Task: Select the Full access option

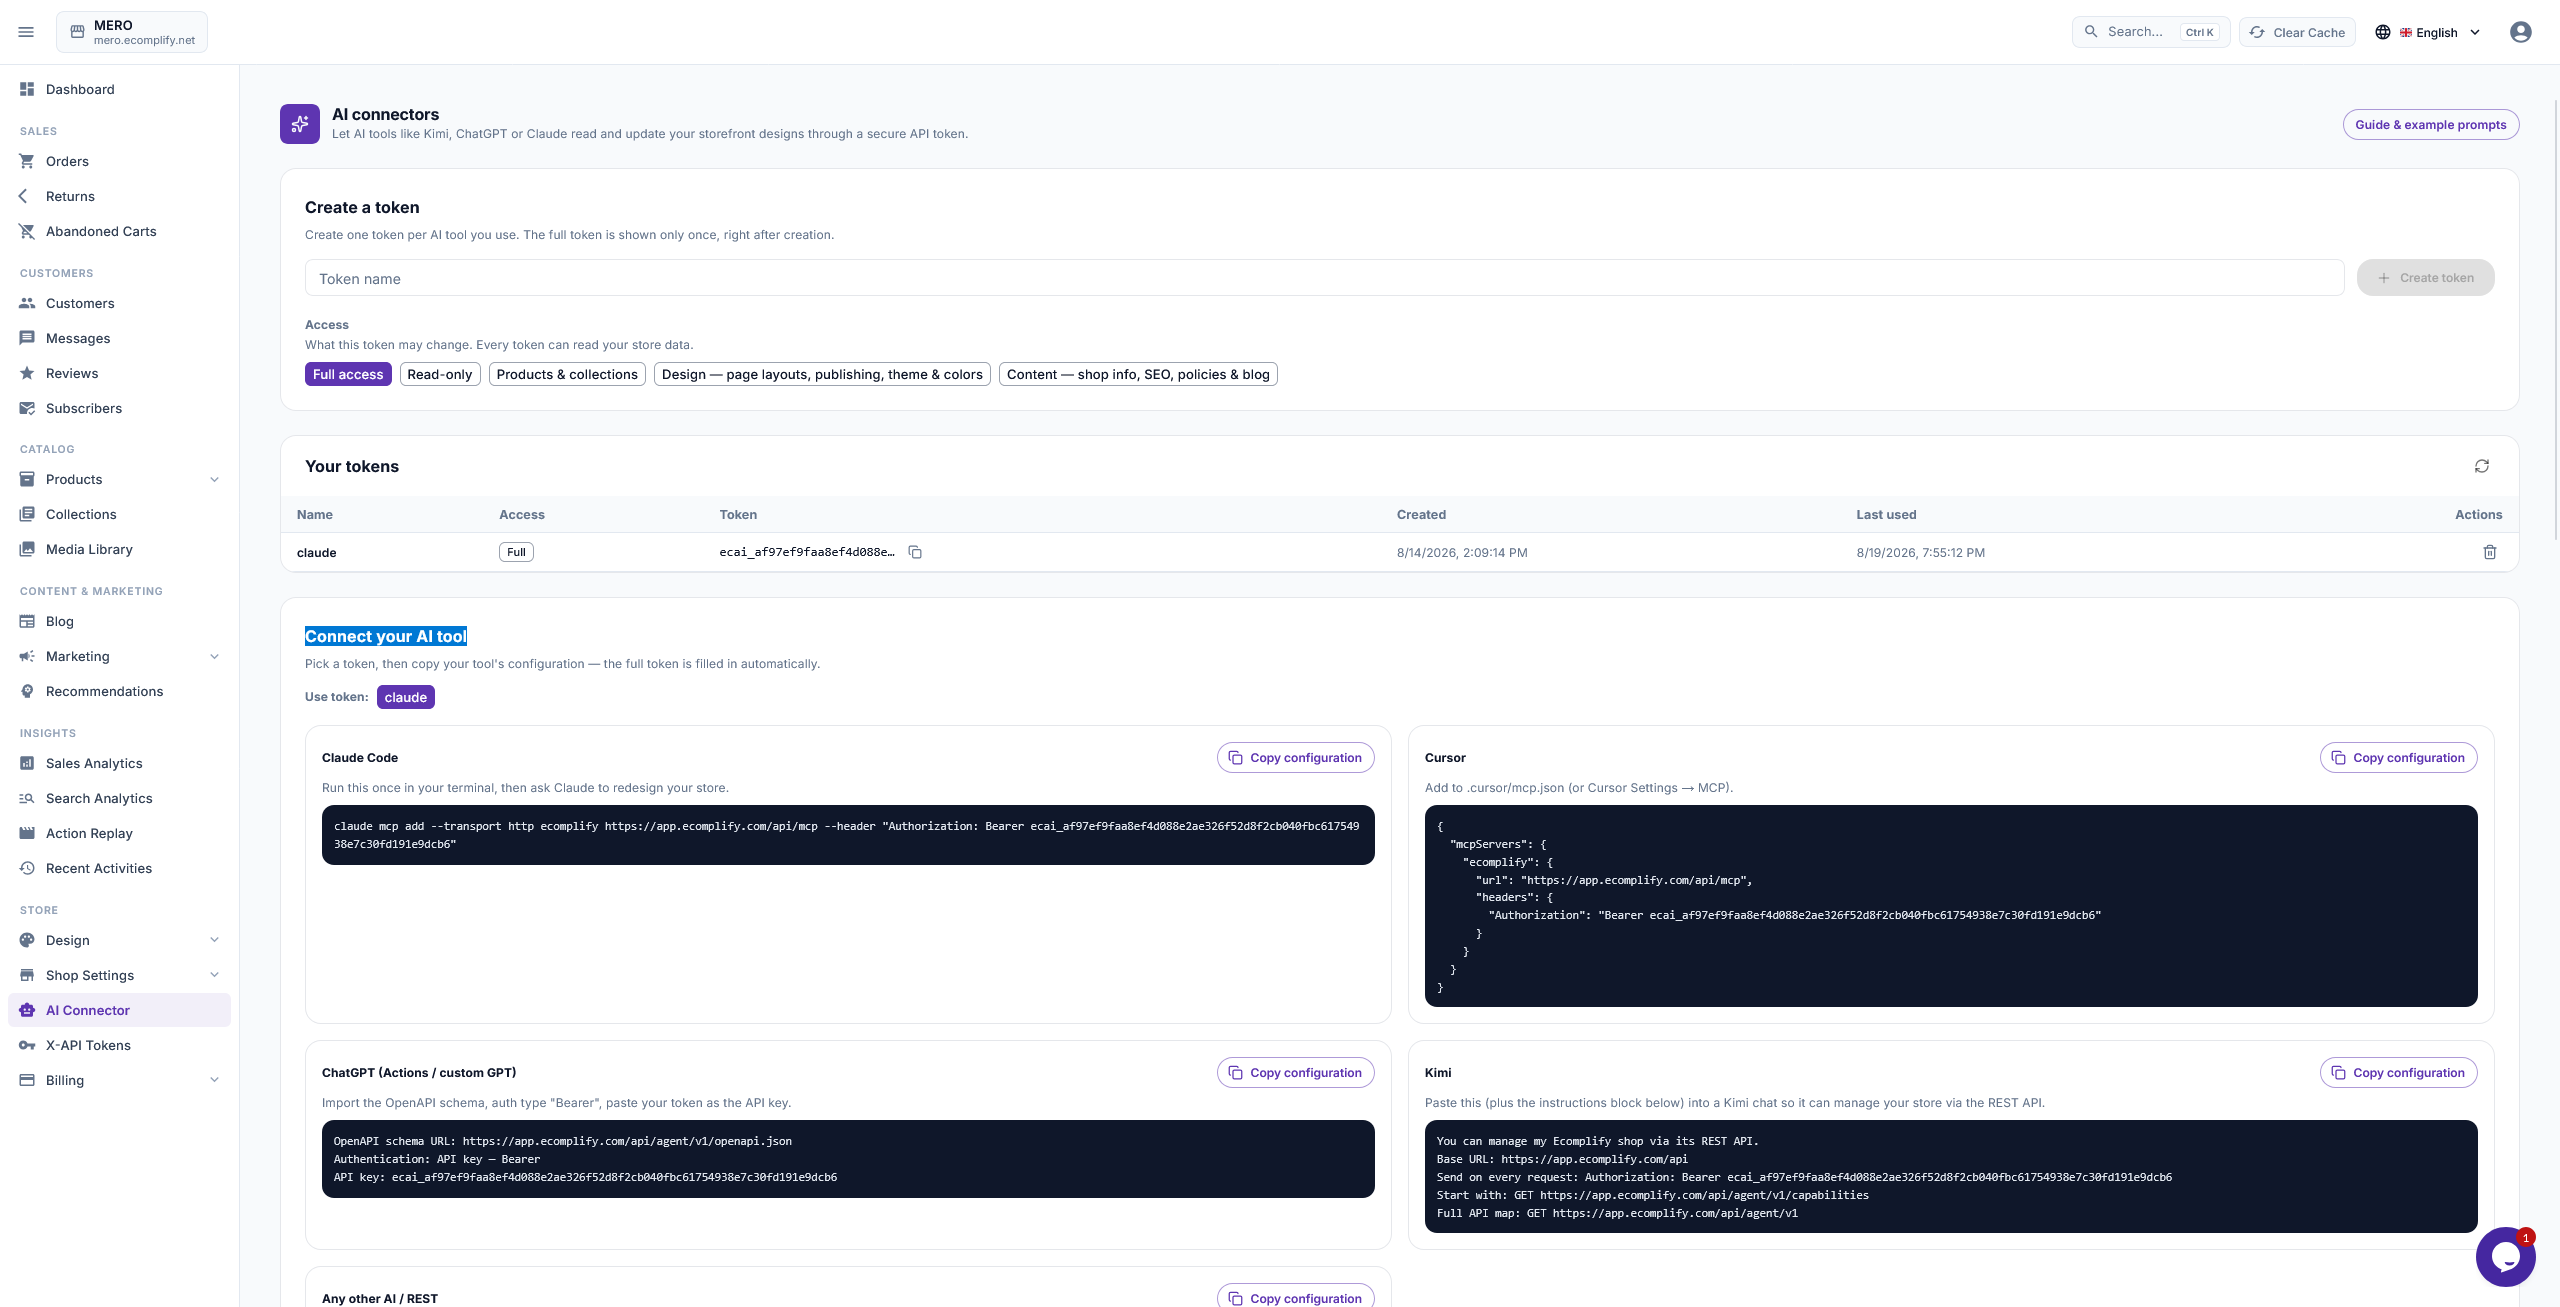Action: 348,374
